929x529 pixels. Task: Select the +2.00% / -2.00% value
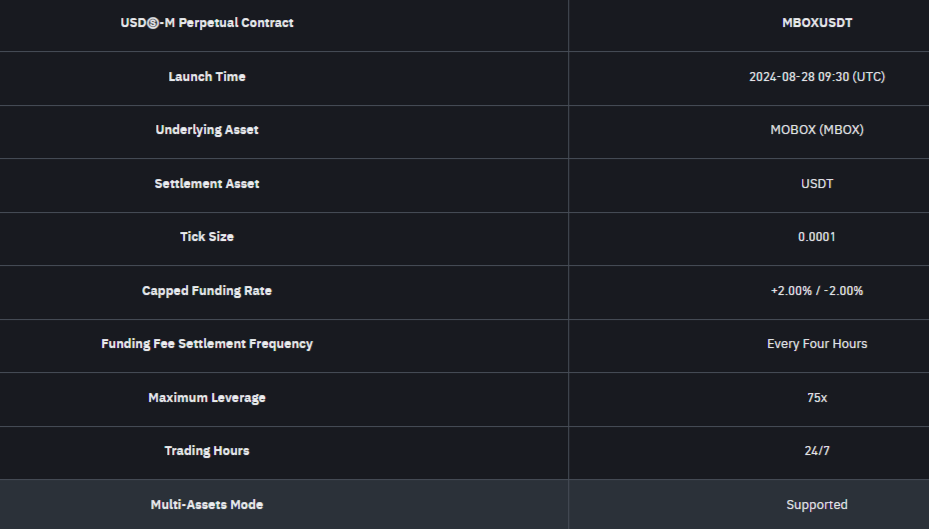[817, 291]
